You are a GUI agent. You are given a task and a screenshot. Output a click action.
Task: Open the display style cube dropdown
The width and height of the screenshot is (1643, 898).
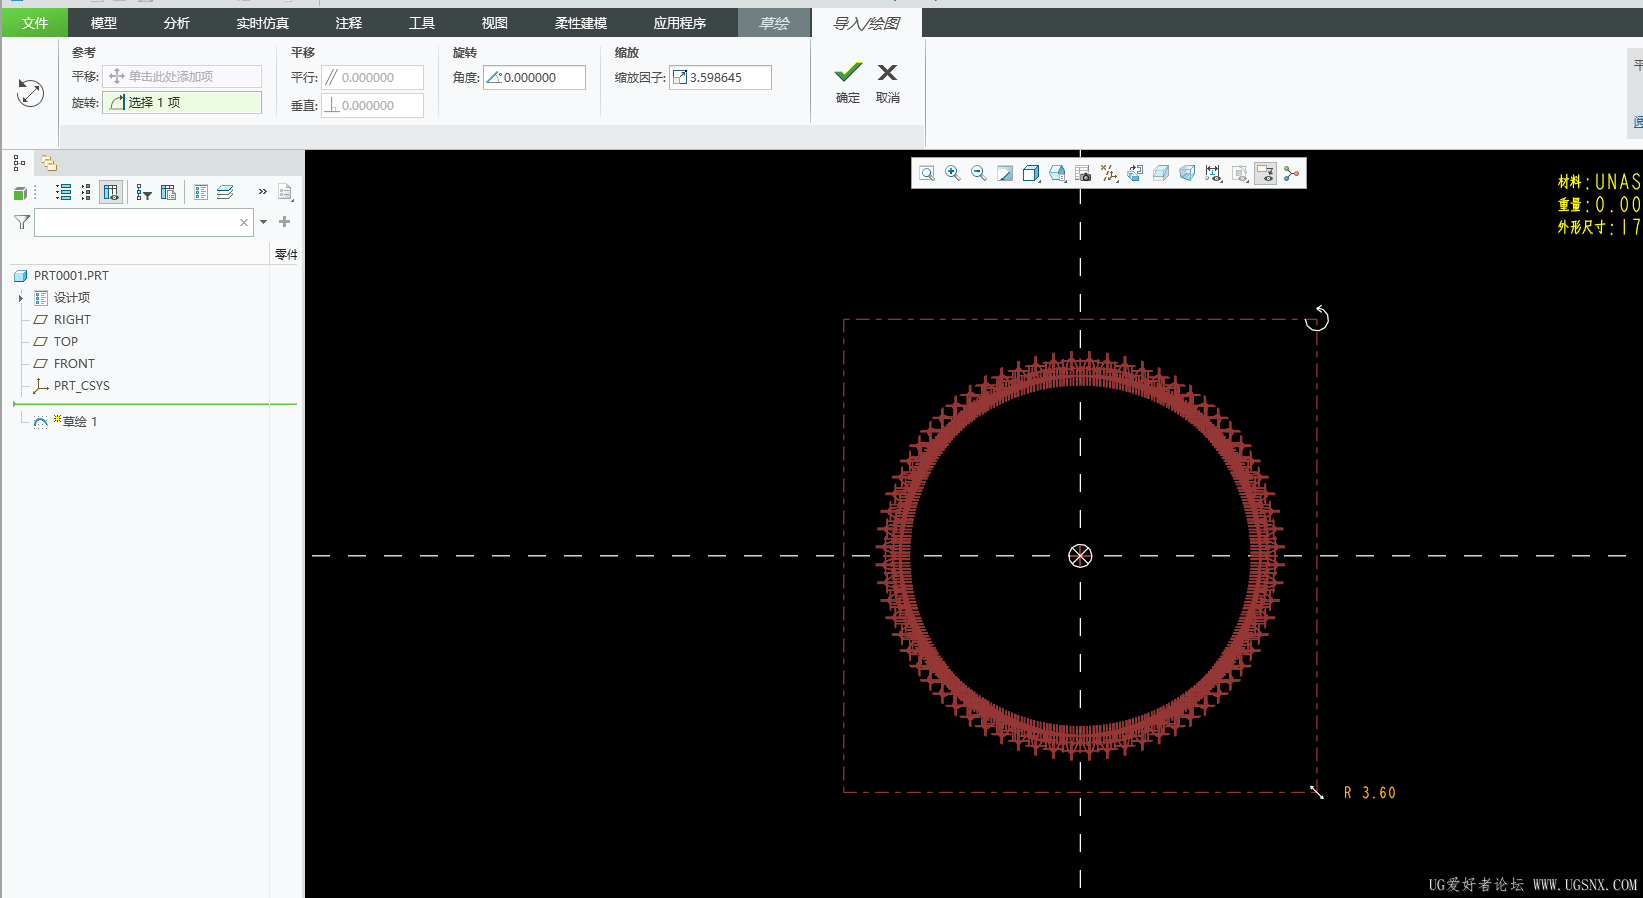pos(1031,174)
